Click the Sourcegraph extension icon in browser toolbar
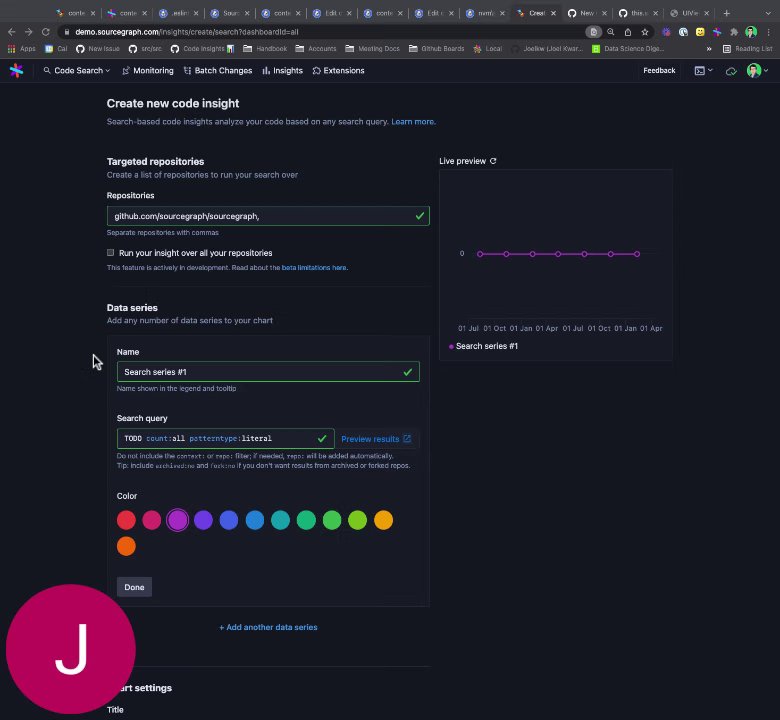Screen dimensions: 780x720 [x=717, y=32]
